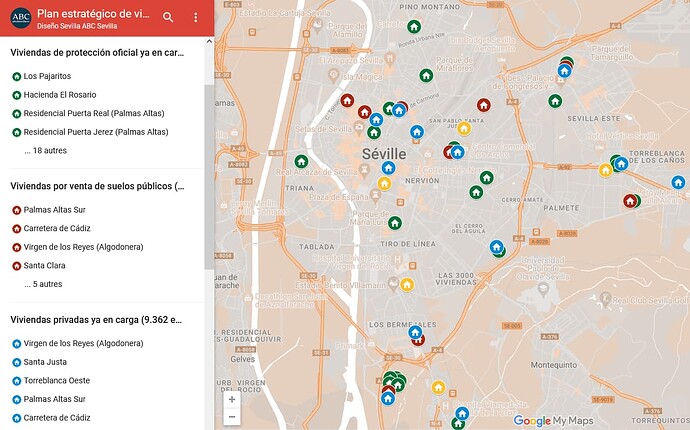Image resolution: width=690 pixels, height=430 pixels.
Task: Click the yellow marker south of Los Bermejales
Action: 438,387
